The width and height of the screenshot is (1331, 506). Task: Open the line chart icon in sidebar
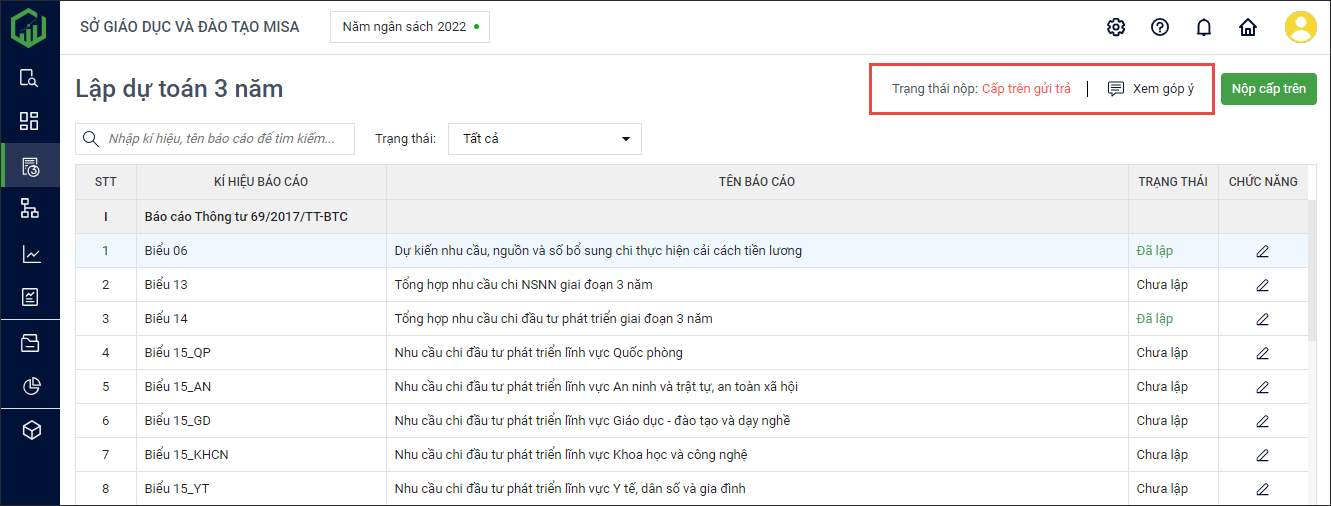point(30,254)
